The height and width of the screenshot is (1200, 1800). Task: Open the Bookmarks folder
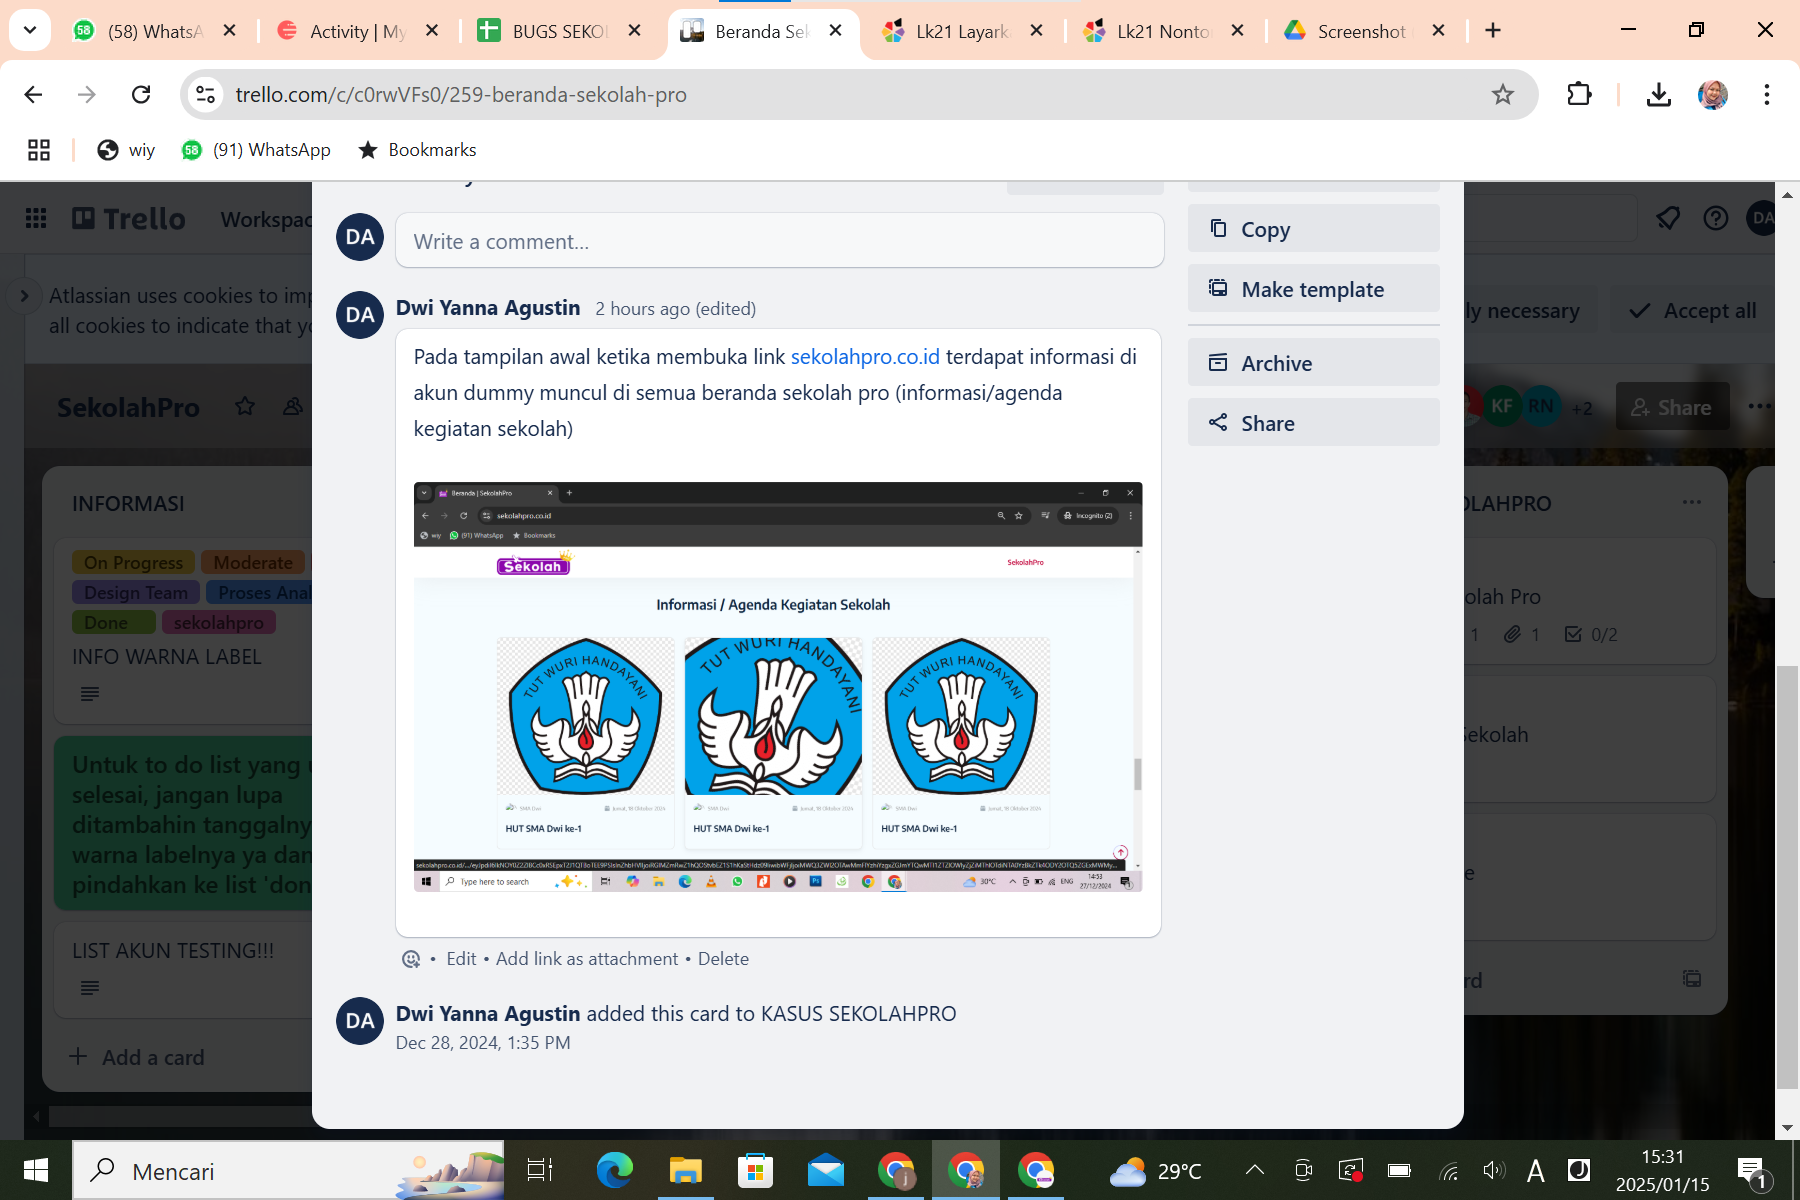tap(417, 150)
